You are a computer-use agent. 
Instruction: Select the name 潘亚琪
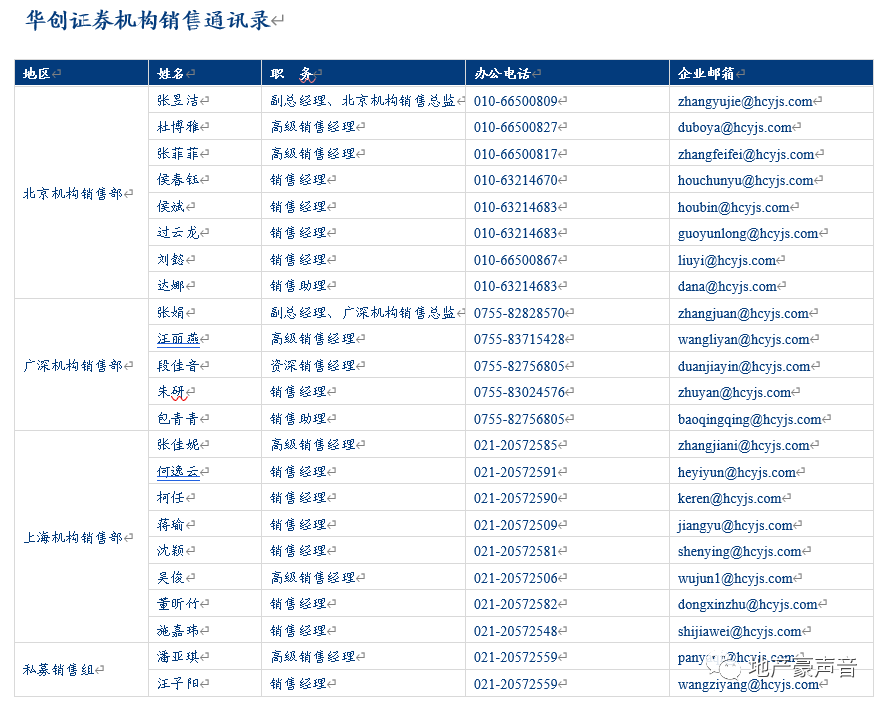(178, 657)
